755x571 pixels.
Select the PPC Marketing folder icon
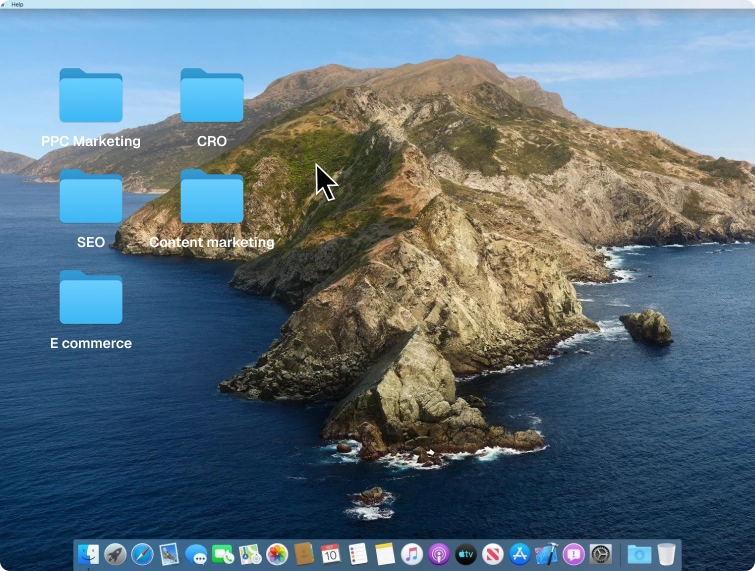[x=91, y=95]
